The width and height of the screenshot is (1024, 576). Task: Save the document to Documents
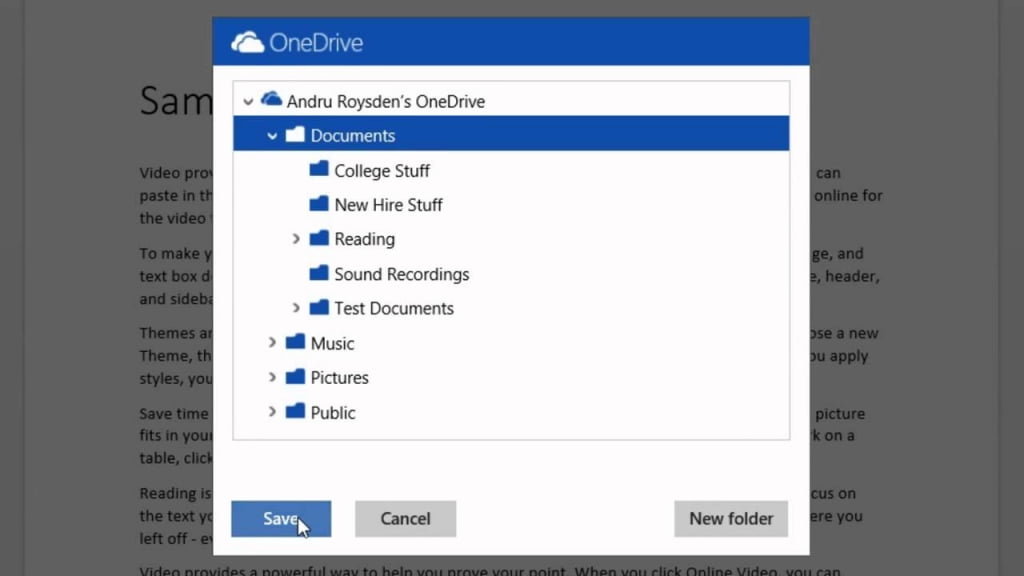tap(281, 518)
